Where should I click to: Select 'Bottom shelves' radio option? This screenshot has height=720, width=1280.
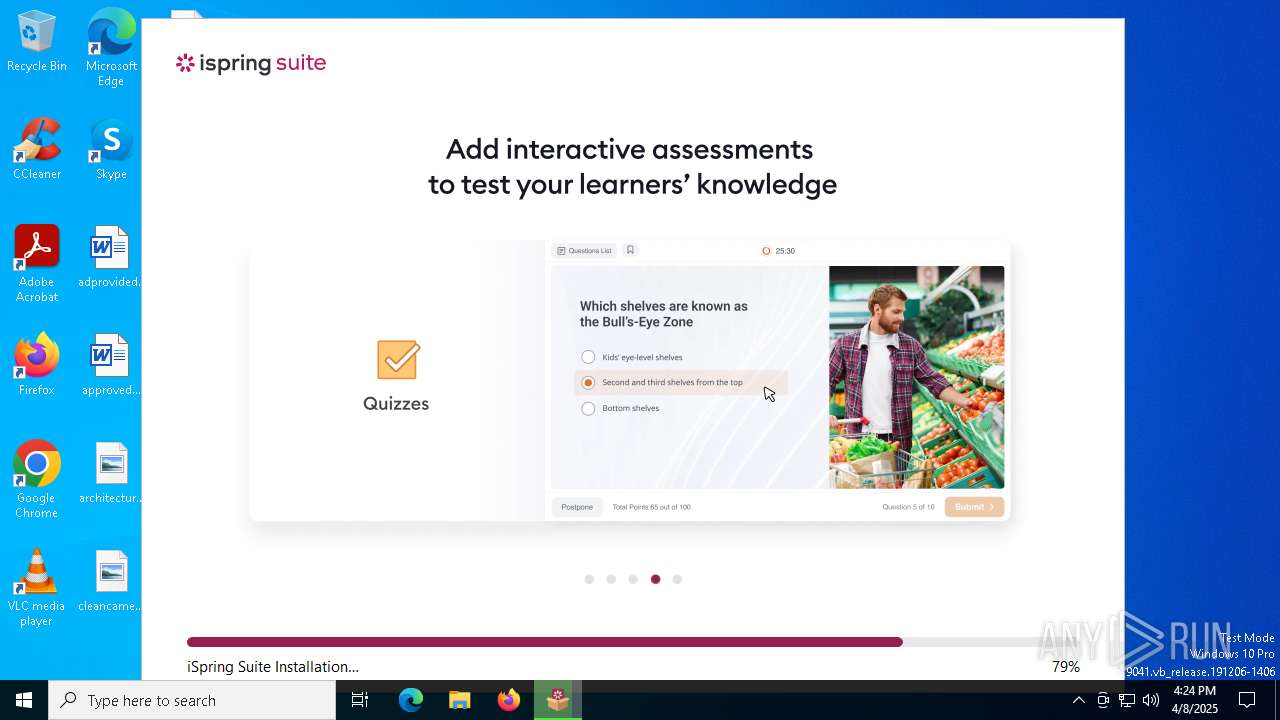[x=588, y=408]
